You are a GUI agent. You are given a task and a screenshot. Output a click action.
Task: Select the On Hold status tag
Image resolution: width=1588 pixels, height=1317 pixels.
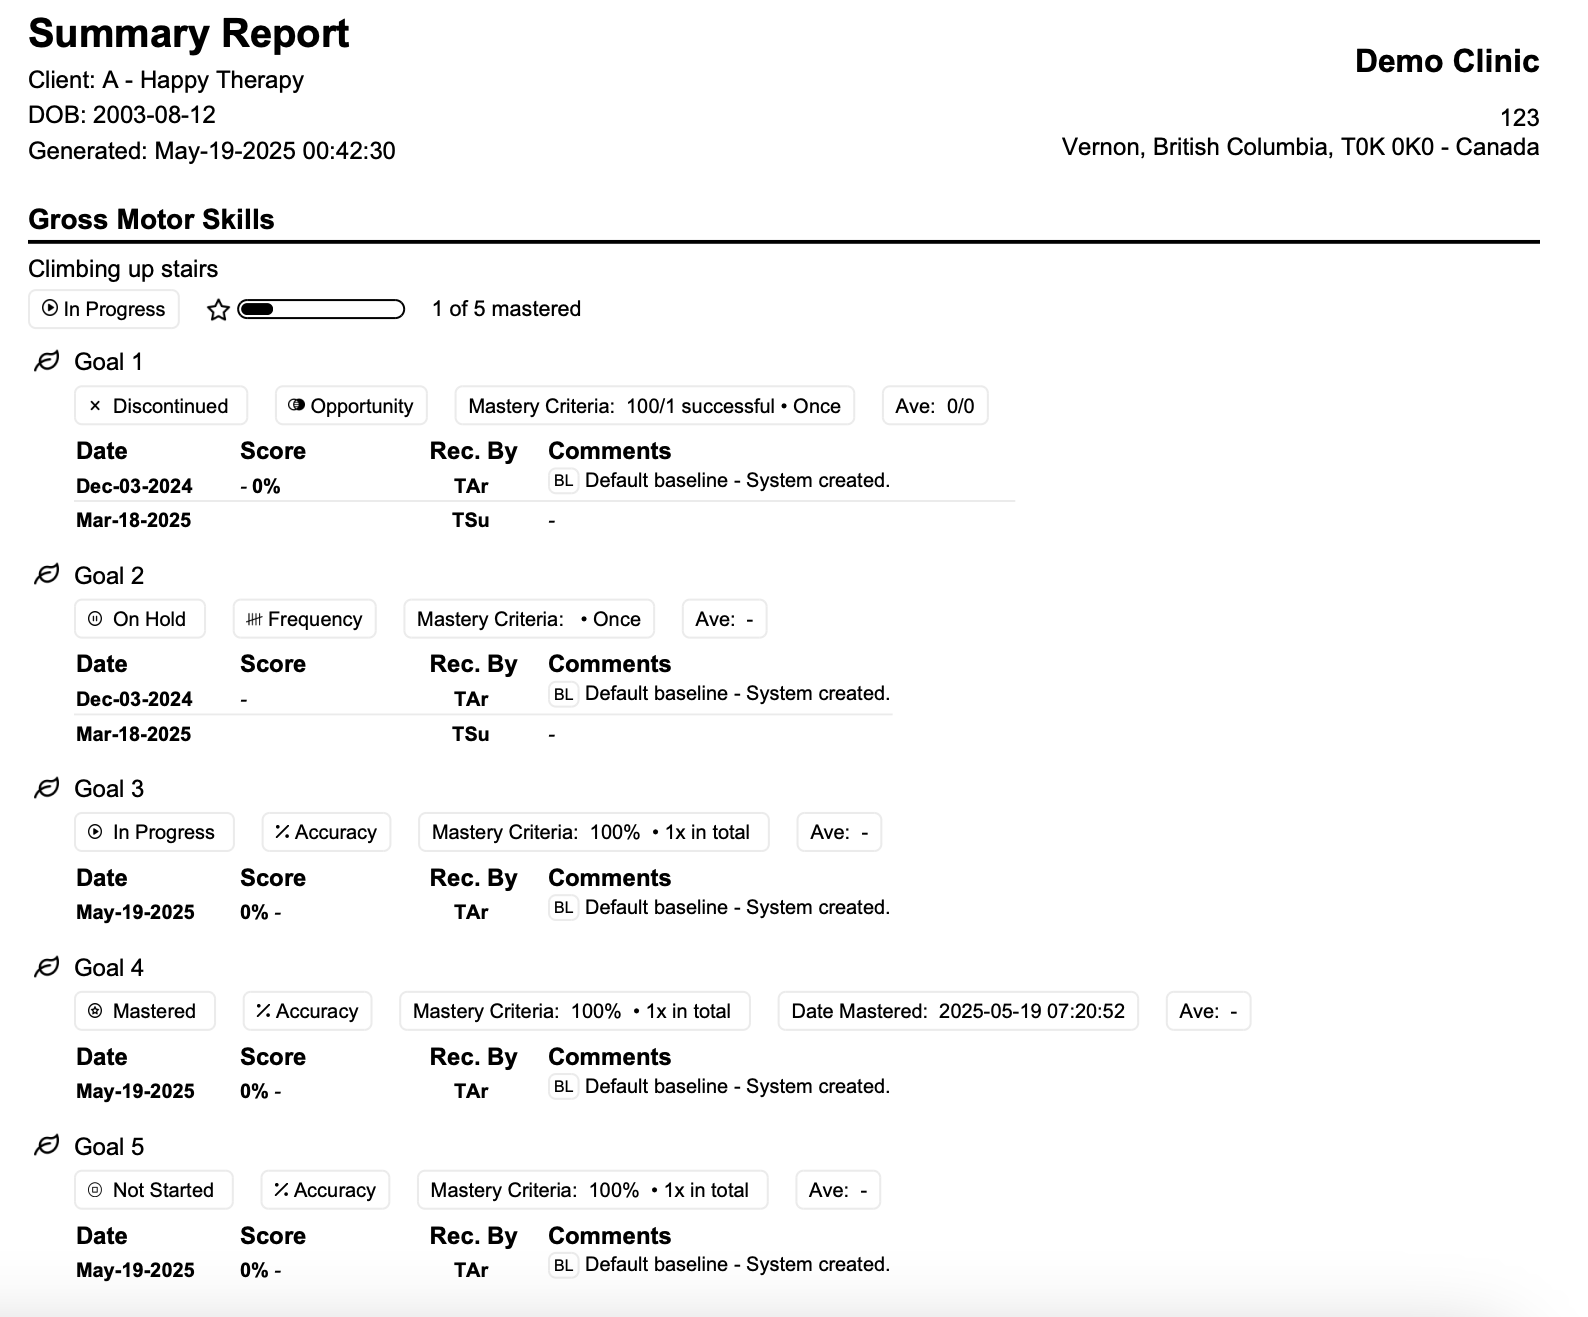click(x=139, y=619)
